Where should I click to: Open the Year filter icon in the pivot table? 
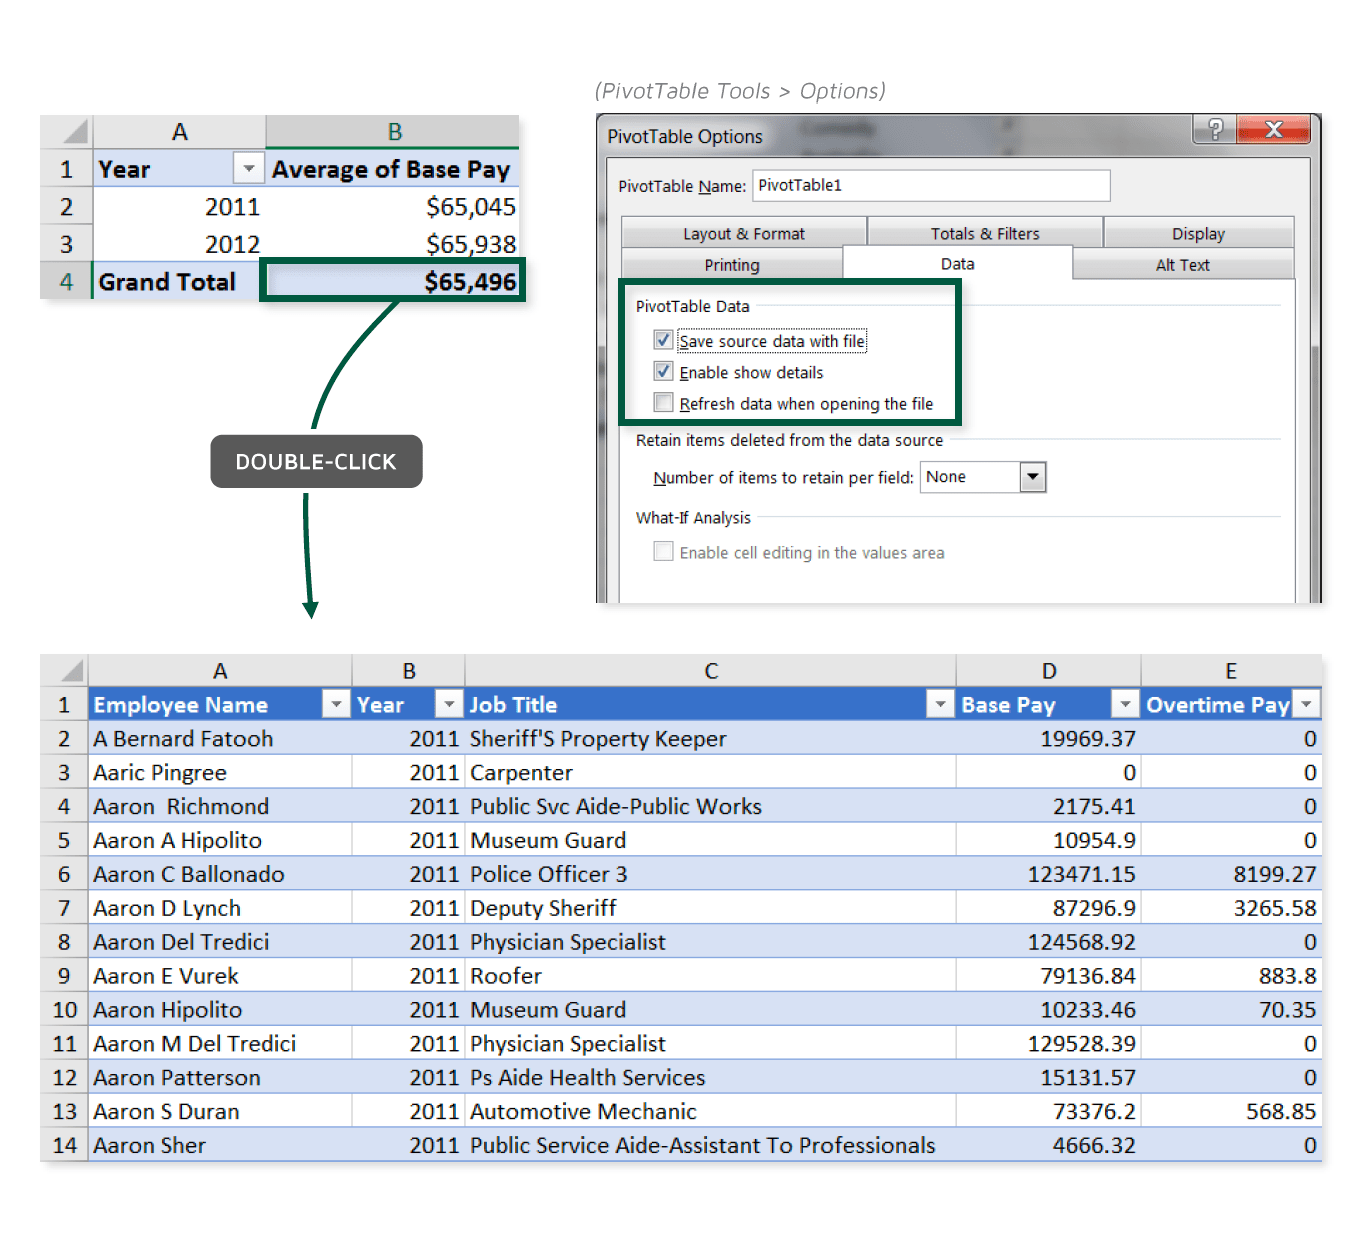(x=247, y=168)
